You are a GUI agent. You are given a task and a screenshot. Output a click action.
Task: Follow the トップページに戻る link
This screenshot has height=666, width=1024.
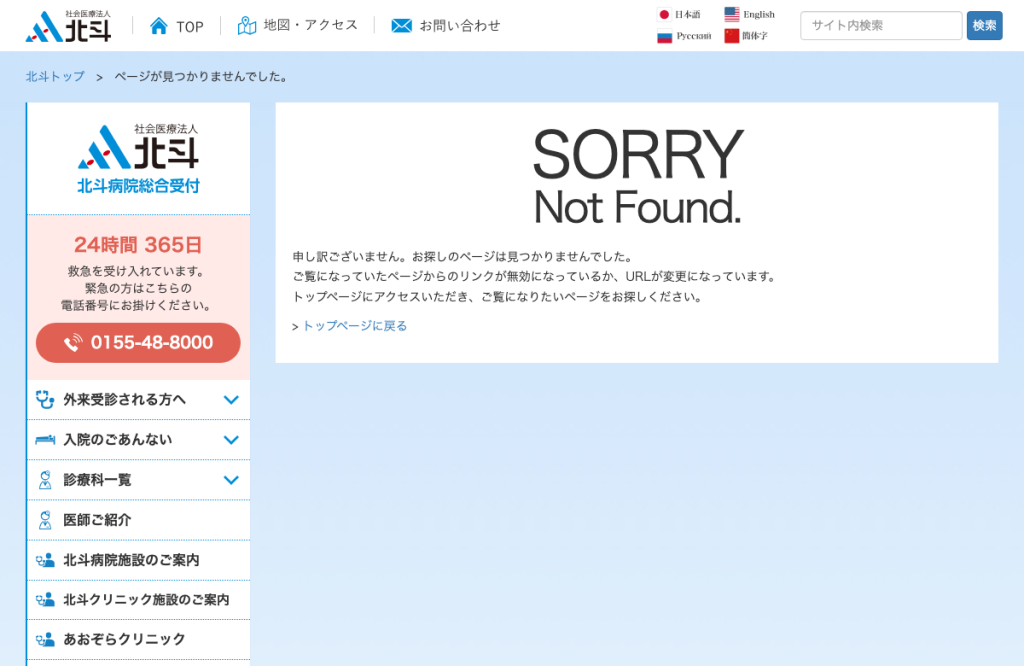355,326
